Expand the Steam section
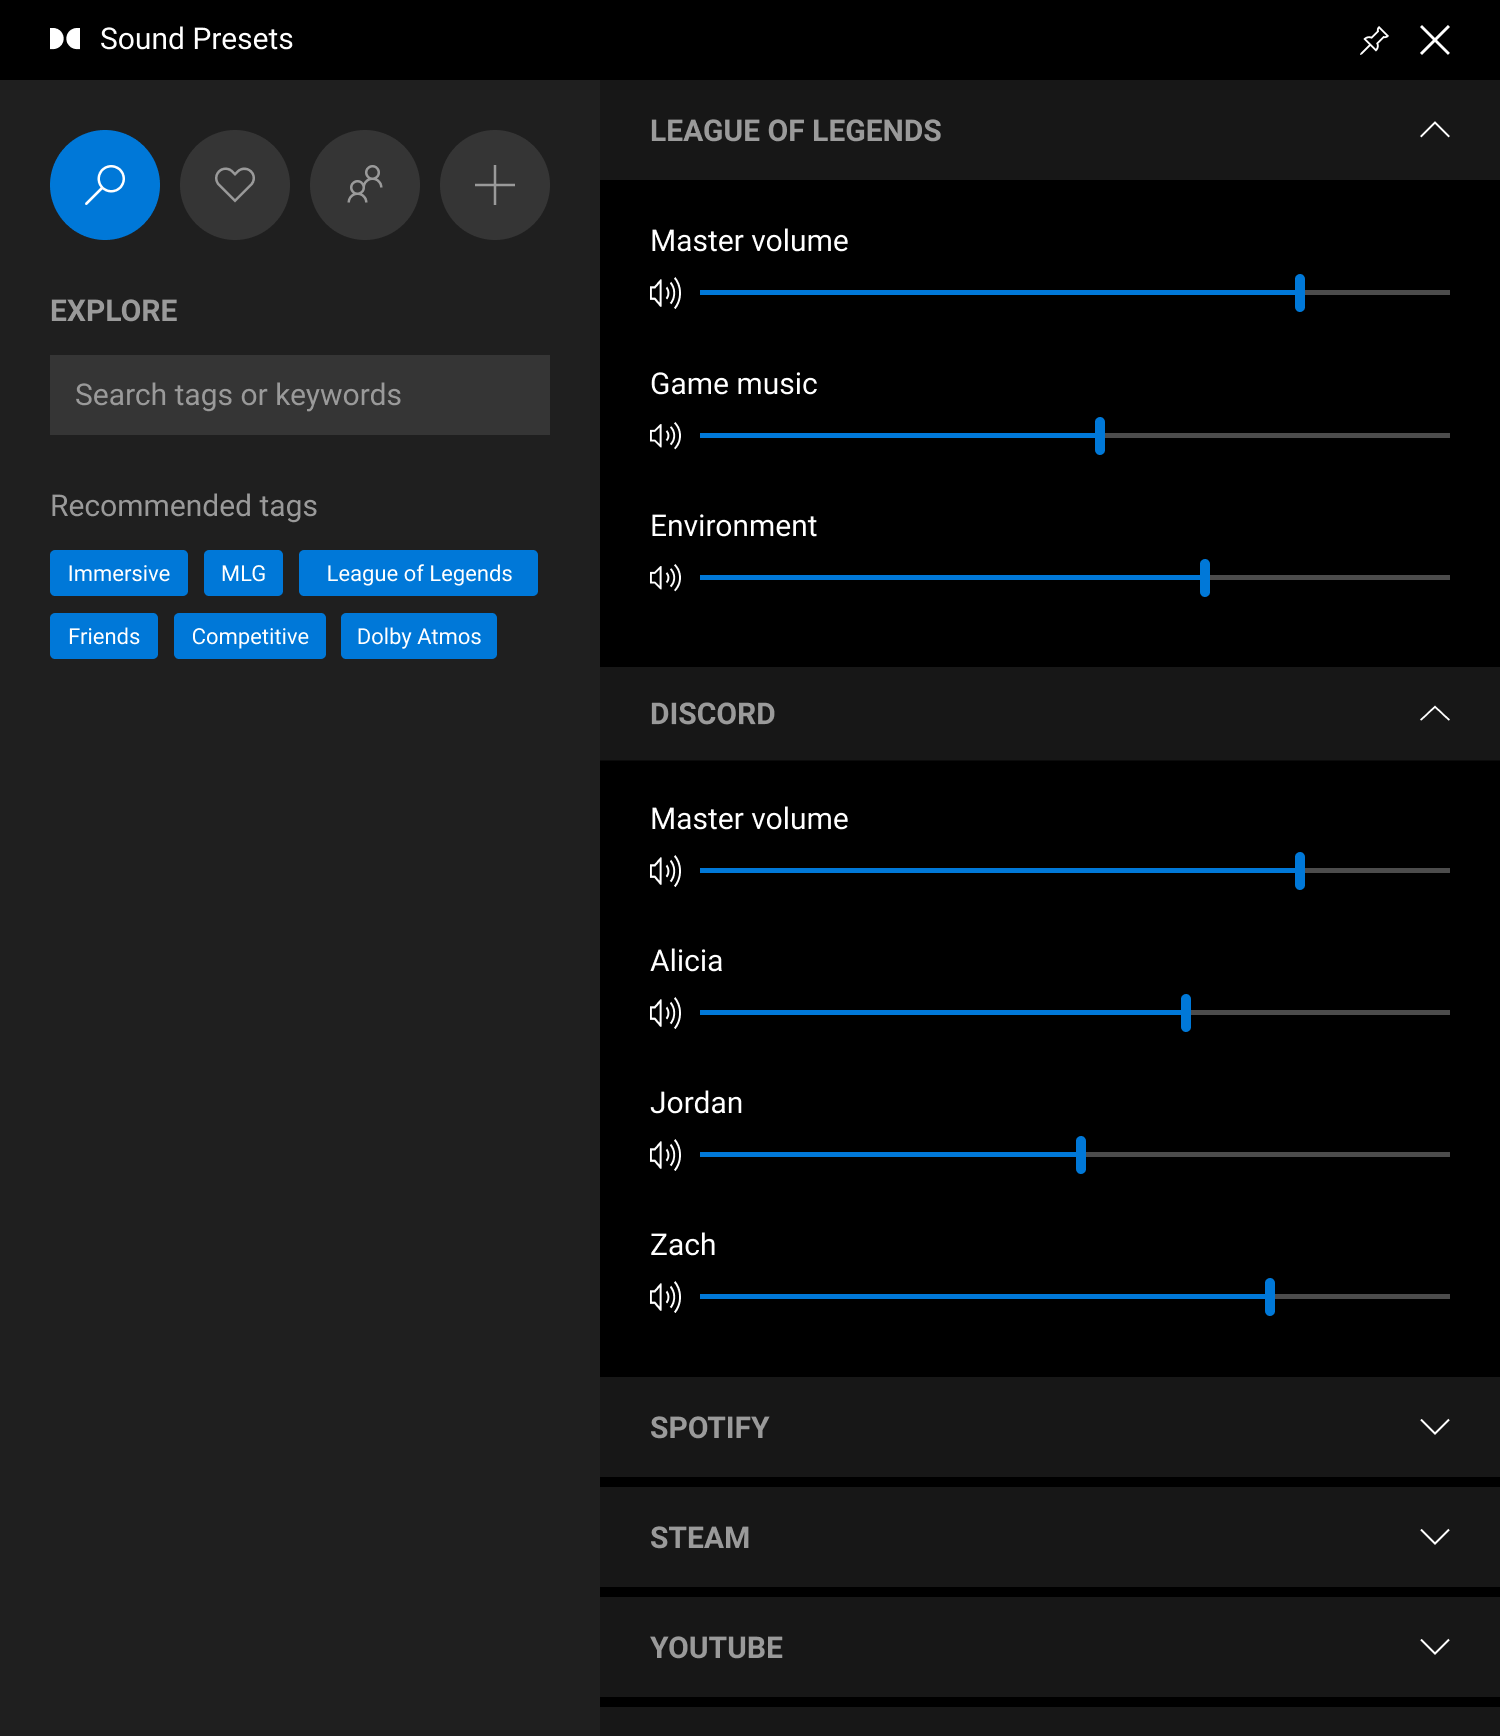Viewport: 1500px width, 1736px height. point(1435,1537)
